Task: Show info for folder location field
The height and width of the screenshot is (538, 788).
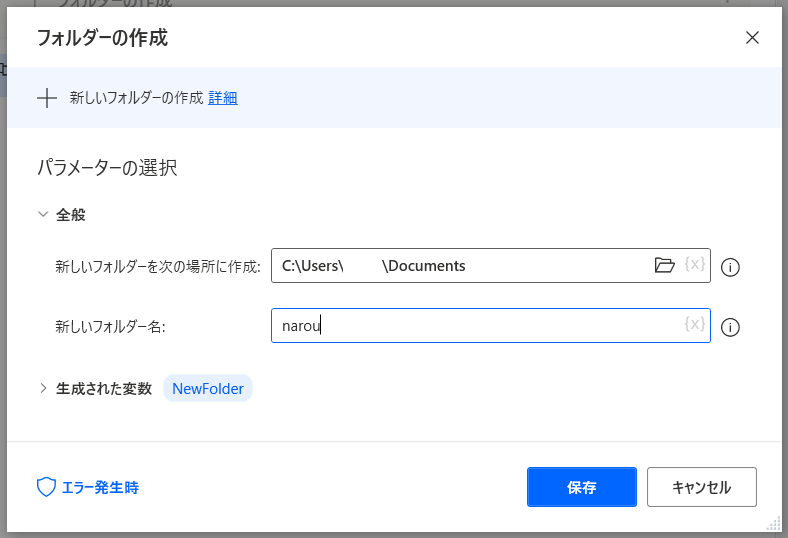Action: pyautogui.click(x=730, y=267)
